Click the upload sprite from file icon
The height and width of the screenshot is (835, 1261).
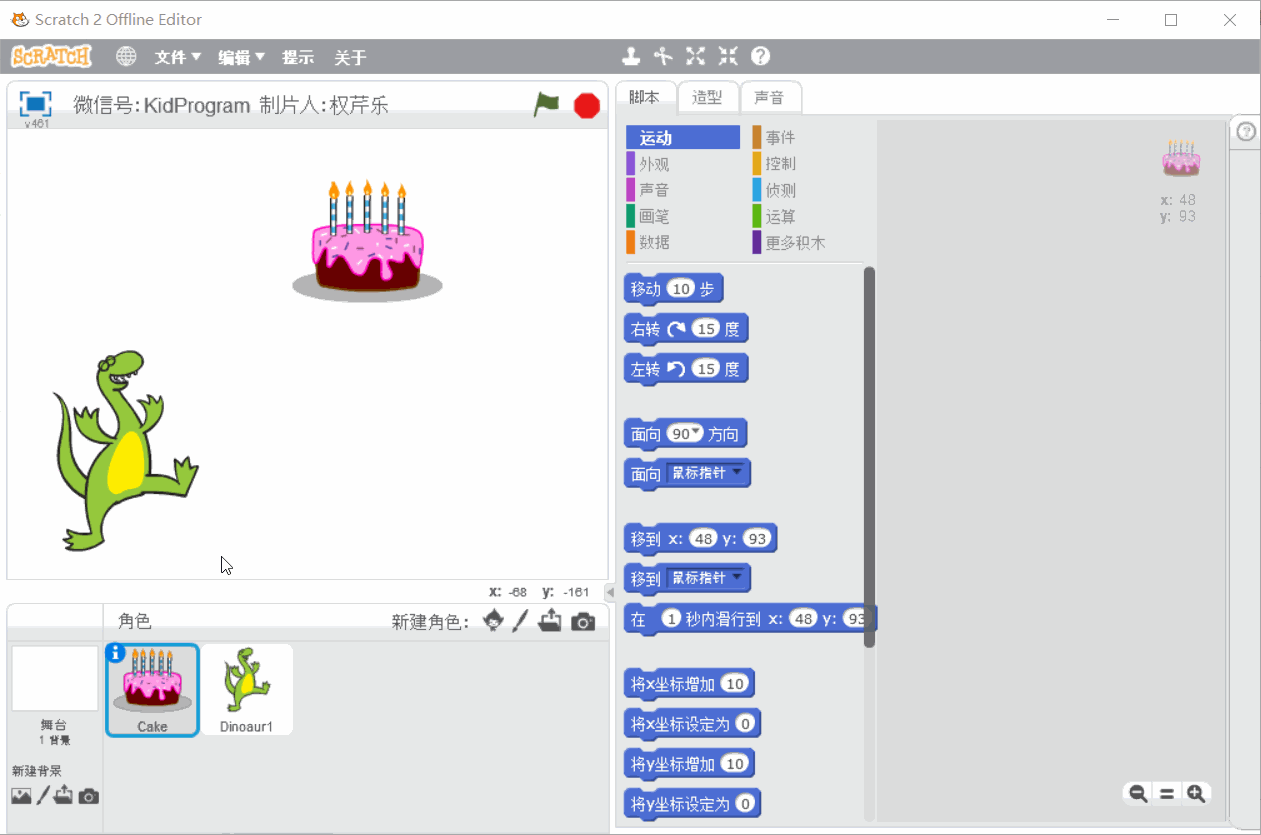coord(550,620)
